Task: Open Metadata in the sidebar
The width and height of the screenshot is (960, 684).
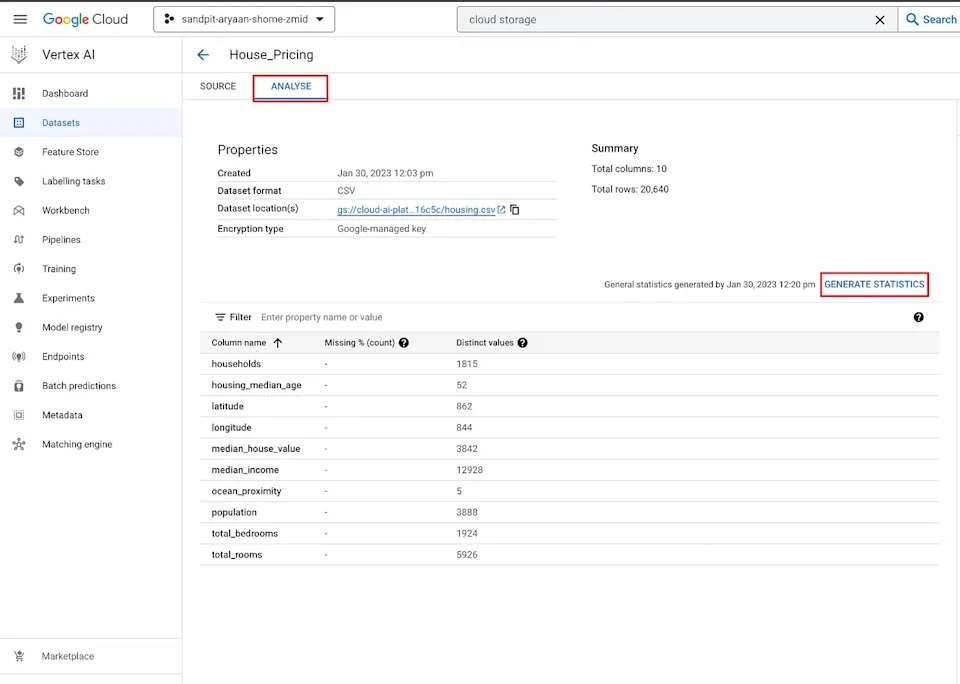Action: pyautogui.click(x=91, y=415)
